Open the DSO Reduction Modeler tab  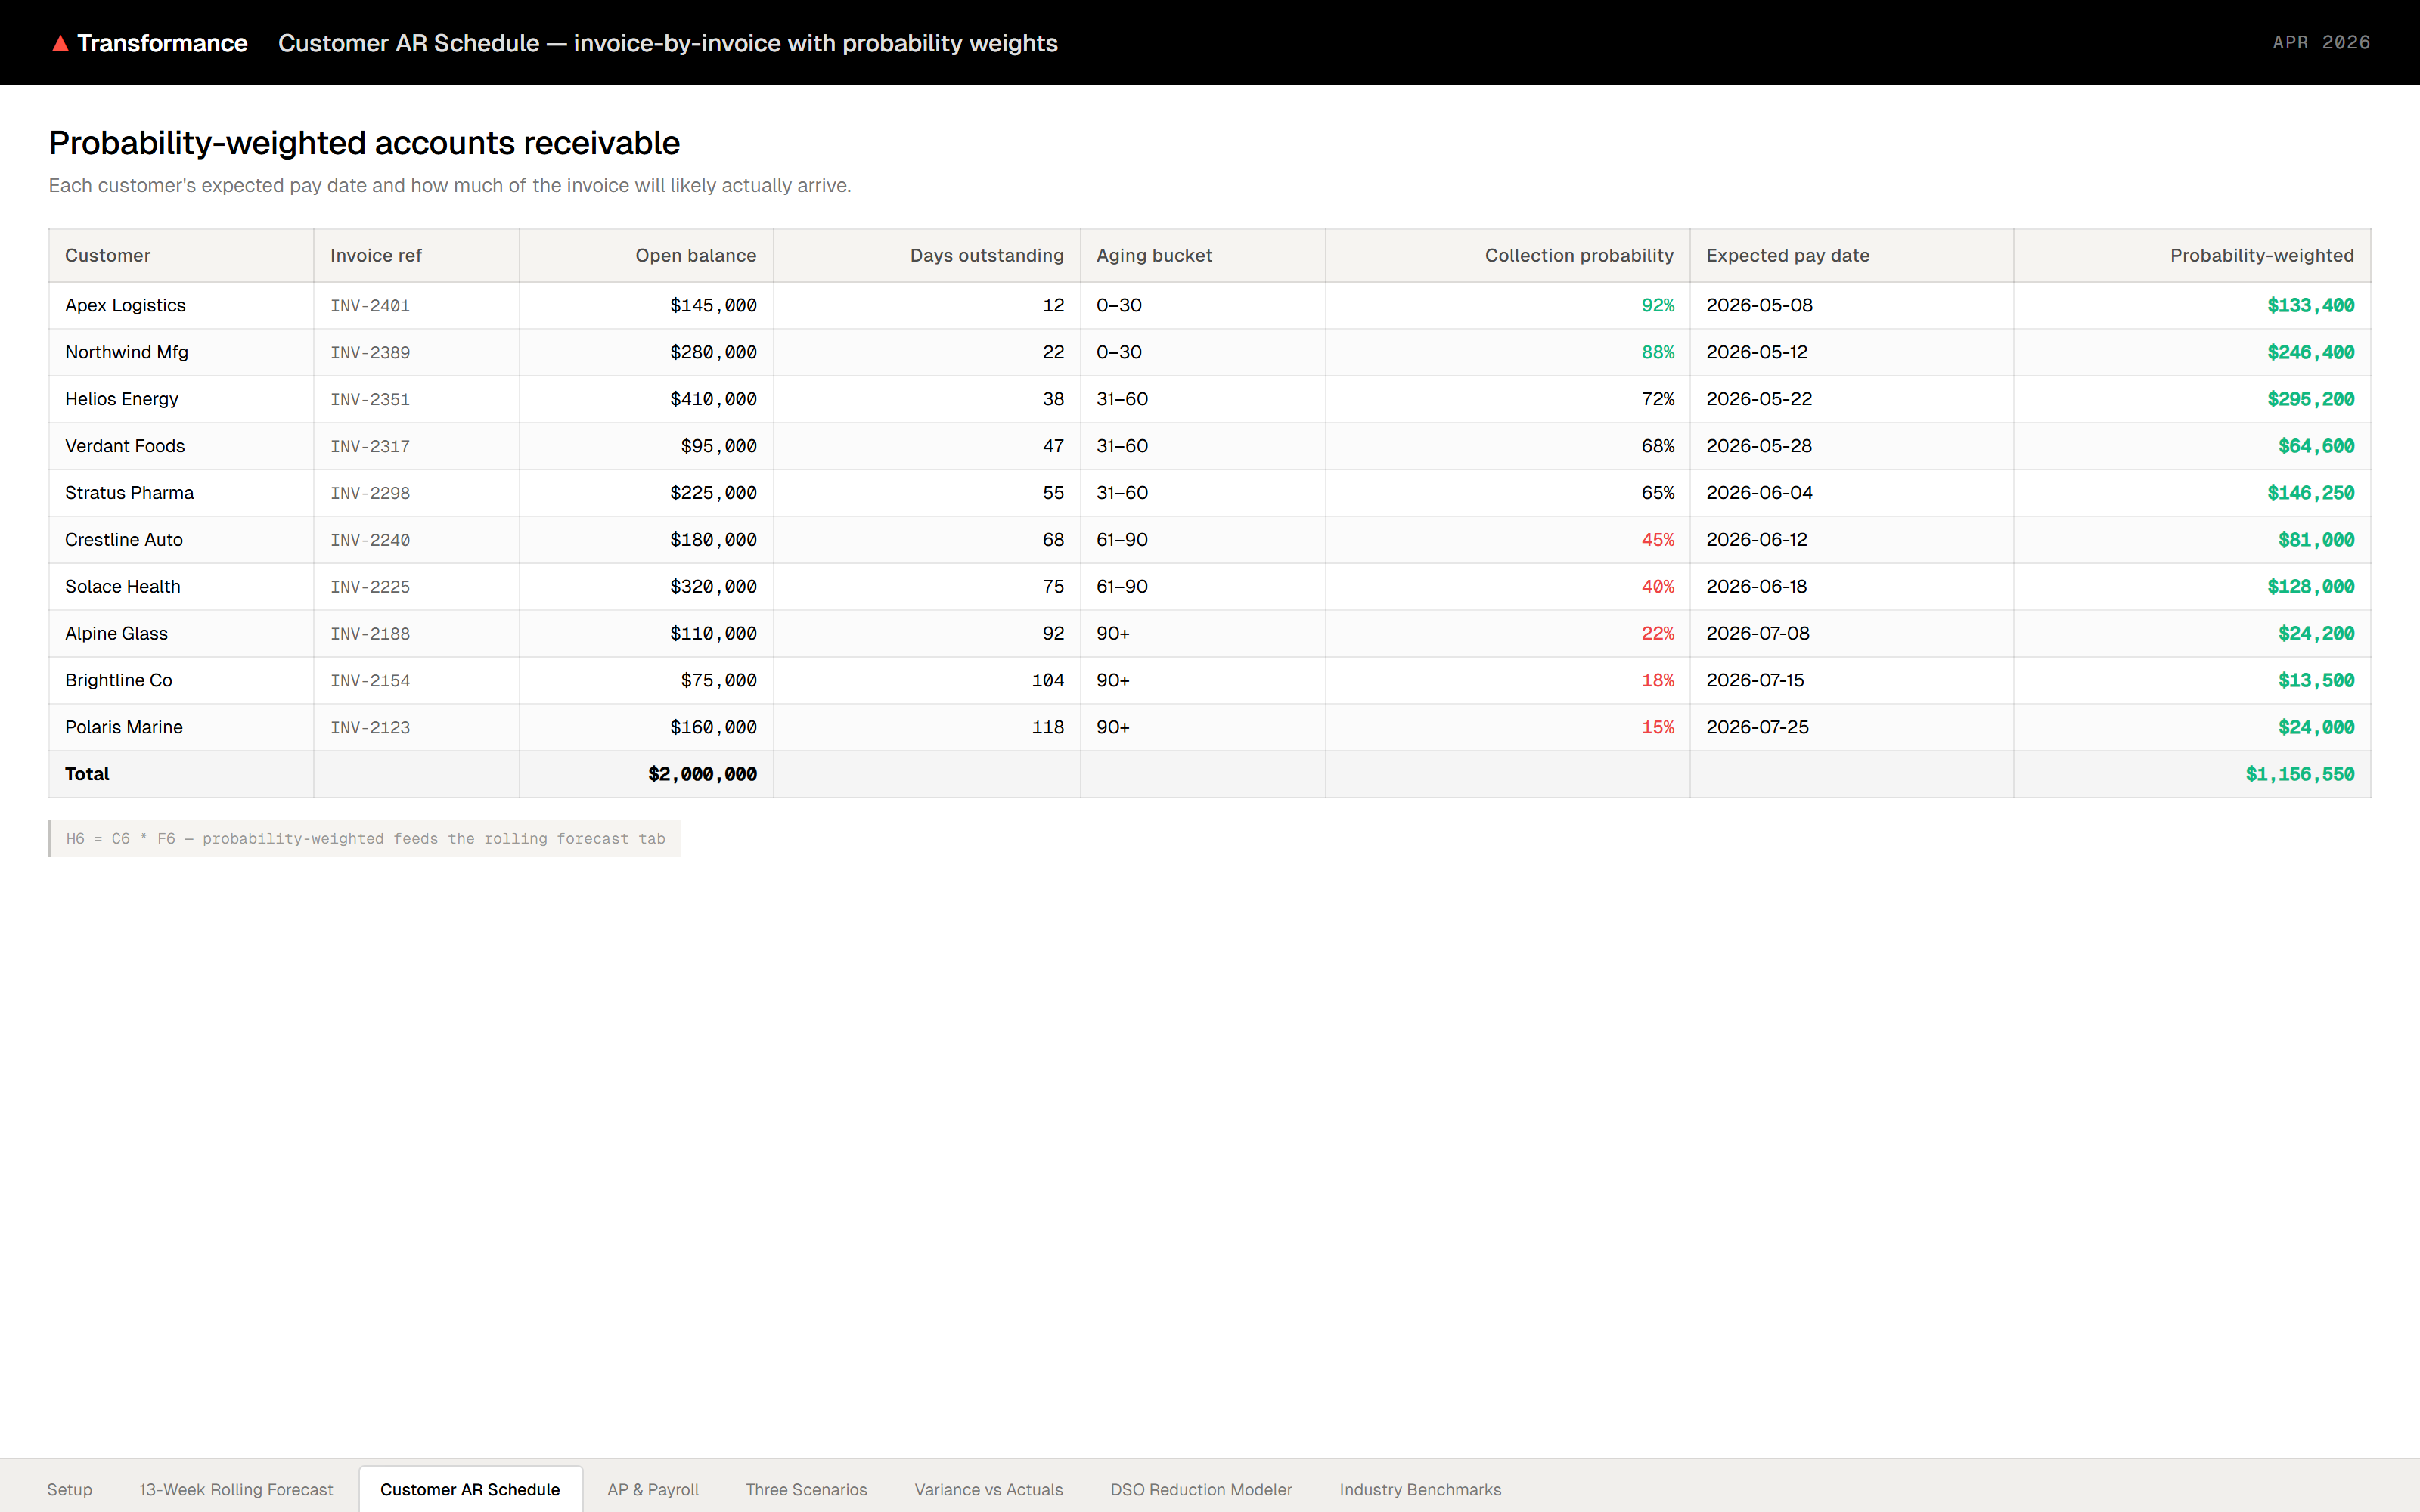coord(1202,1489)
